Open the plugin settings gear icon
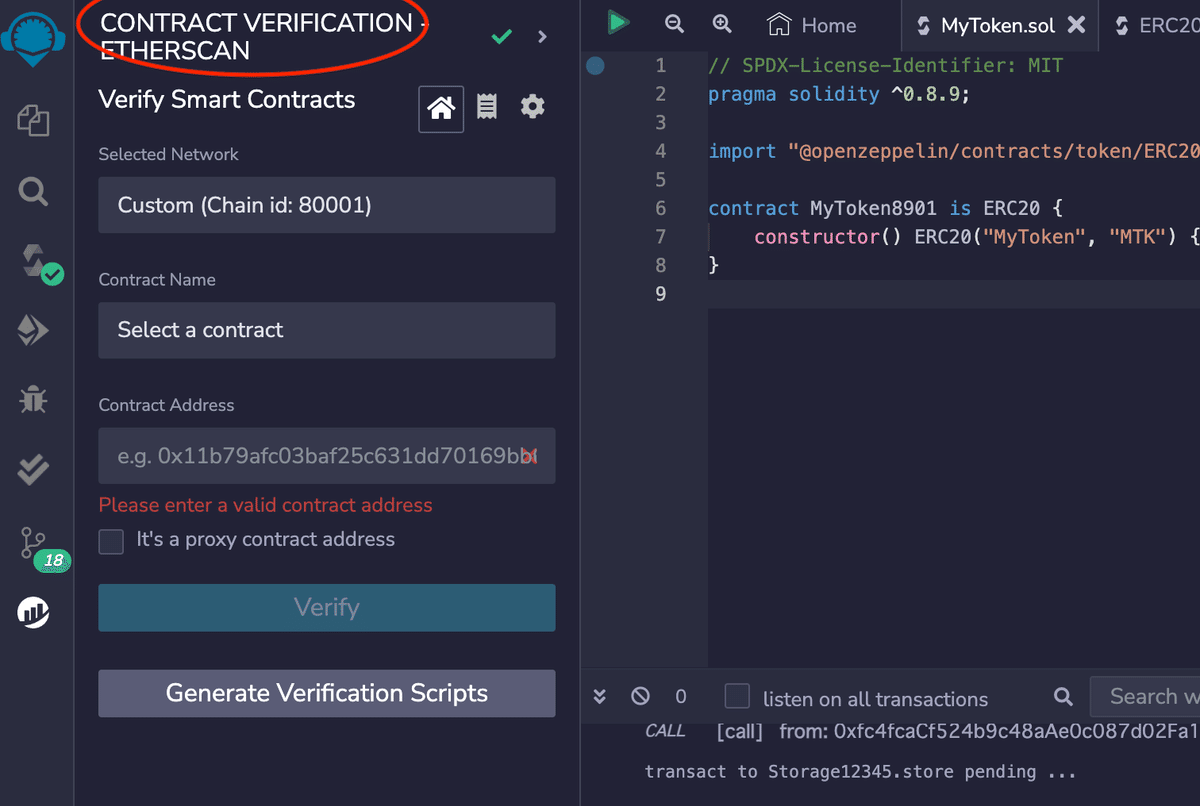The width and height of the screenshot is (1200, 806). coord(533,106)
